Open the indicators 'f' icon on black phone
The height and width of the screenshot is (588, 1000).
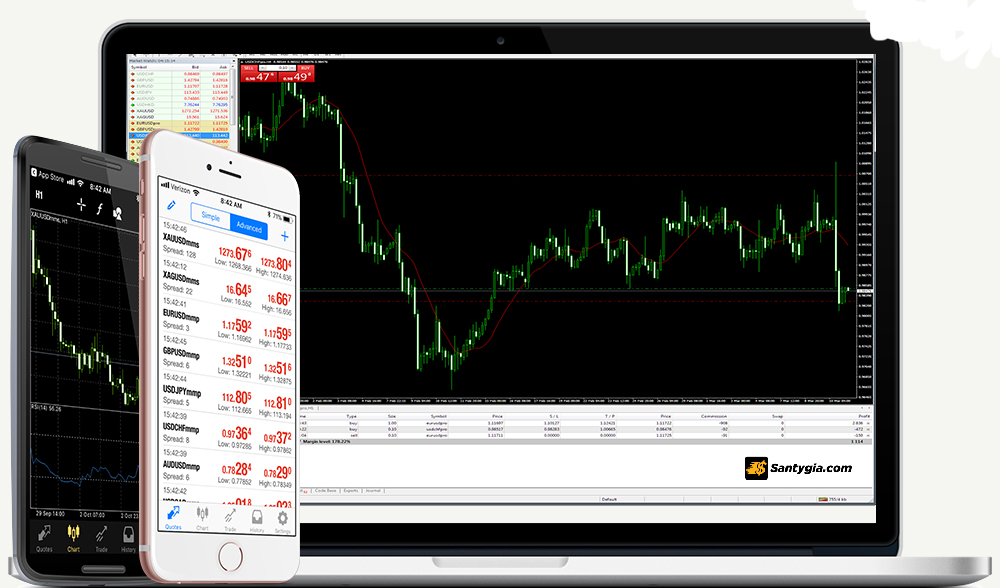pyautogui.click(x=99, y=209)
